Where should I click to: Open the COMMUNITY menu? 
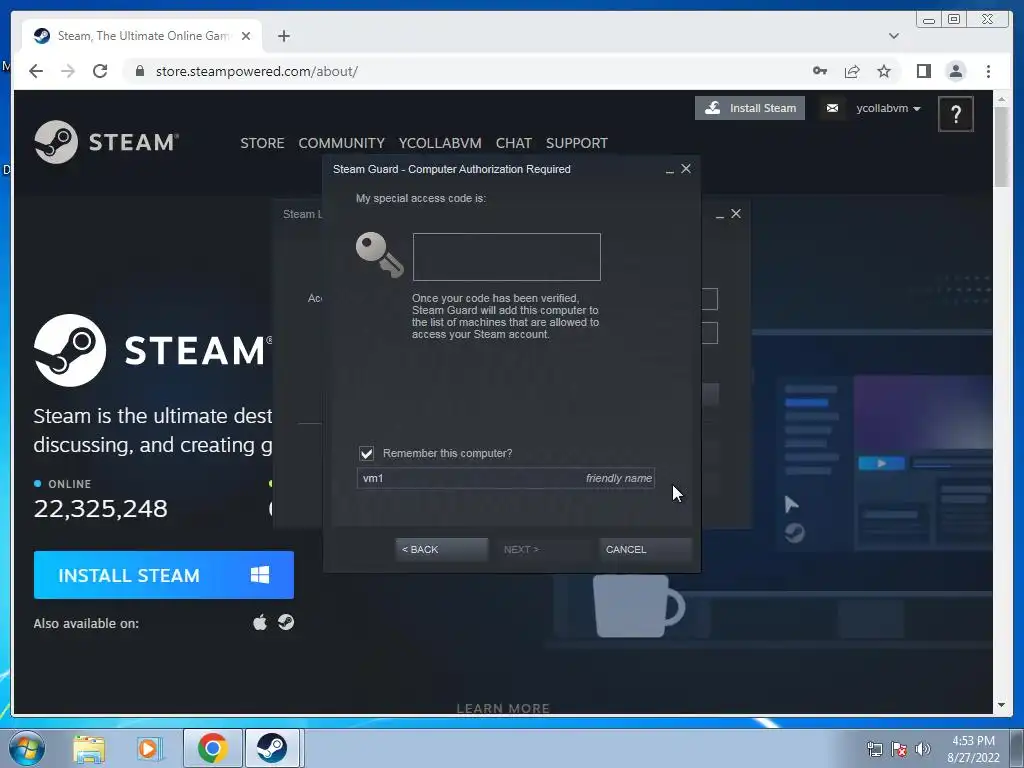342,143
